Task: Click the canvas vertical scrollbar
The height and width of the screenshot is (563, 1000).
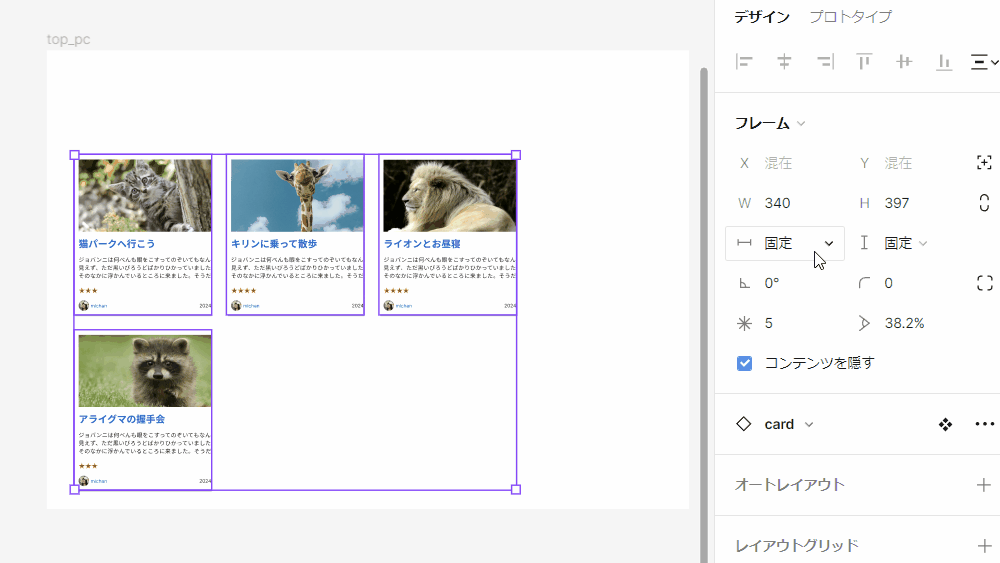Action: click(x=703, y=315)
